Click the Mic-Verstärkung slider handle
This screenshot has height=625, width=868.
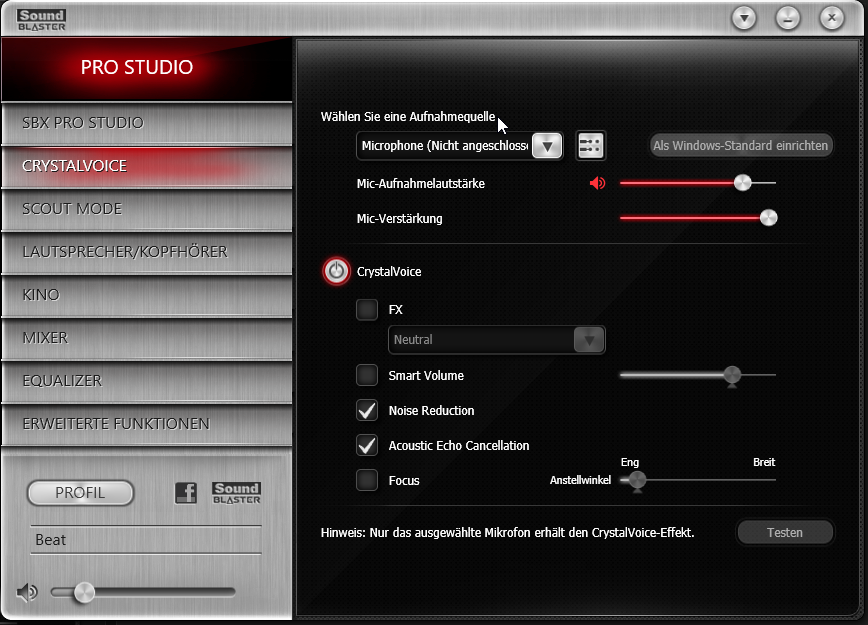coord(768,218)
